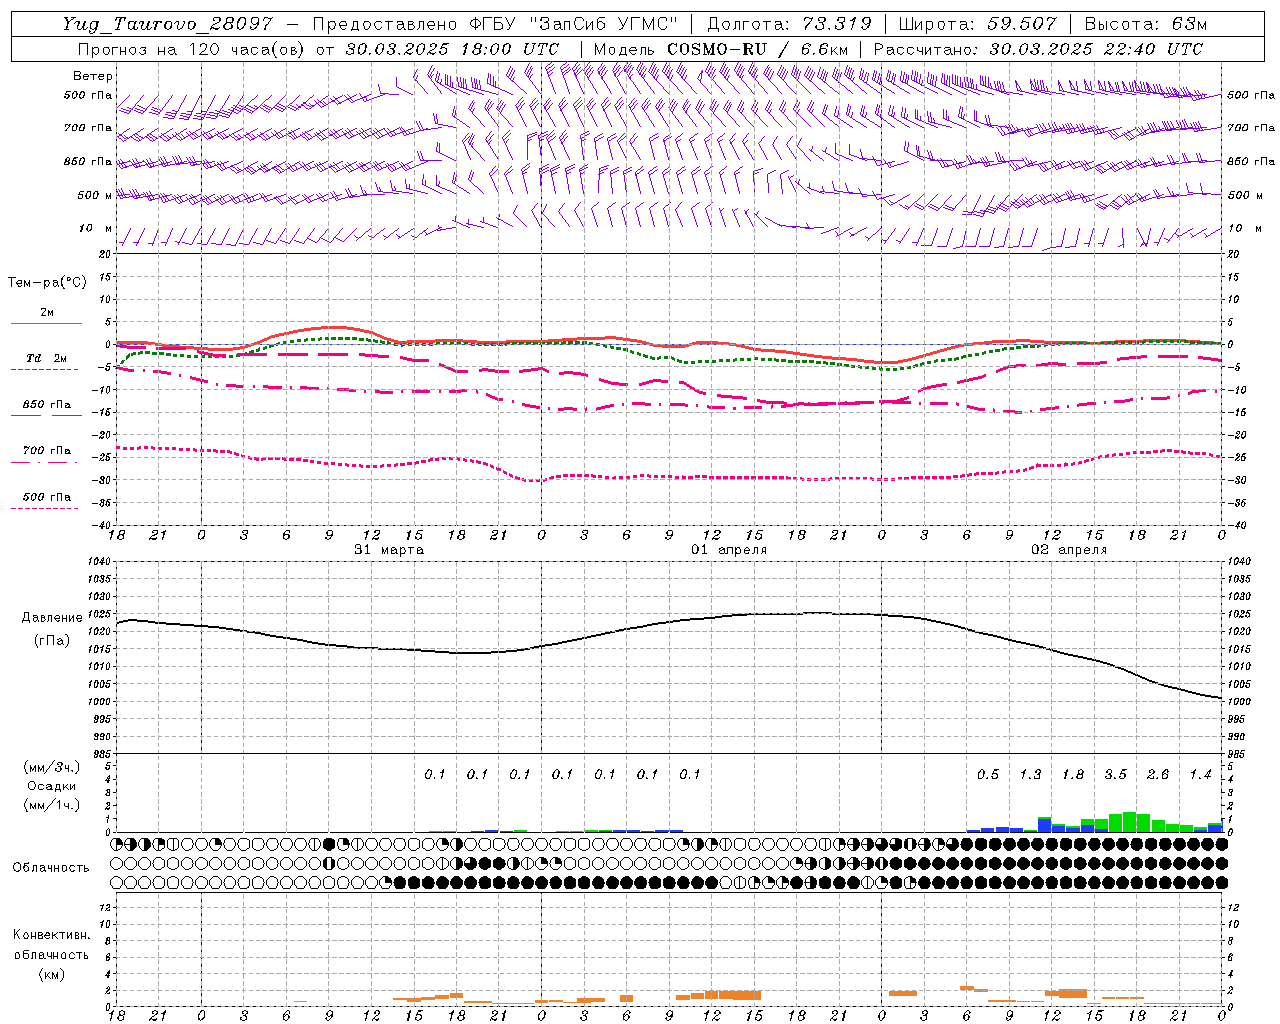Click the dotted pink line sample under 500 гПа legend
The image size is (1280, 1024).
[45, 508]
